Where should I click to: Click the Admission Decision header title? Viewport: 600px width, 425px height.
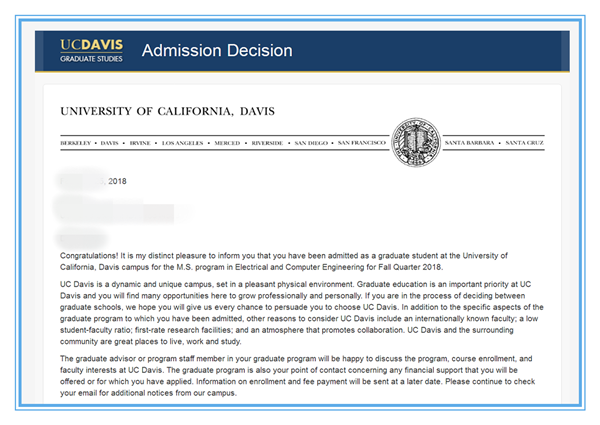pyautogui.click(x=217, y=51)
